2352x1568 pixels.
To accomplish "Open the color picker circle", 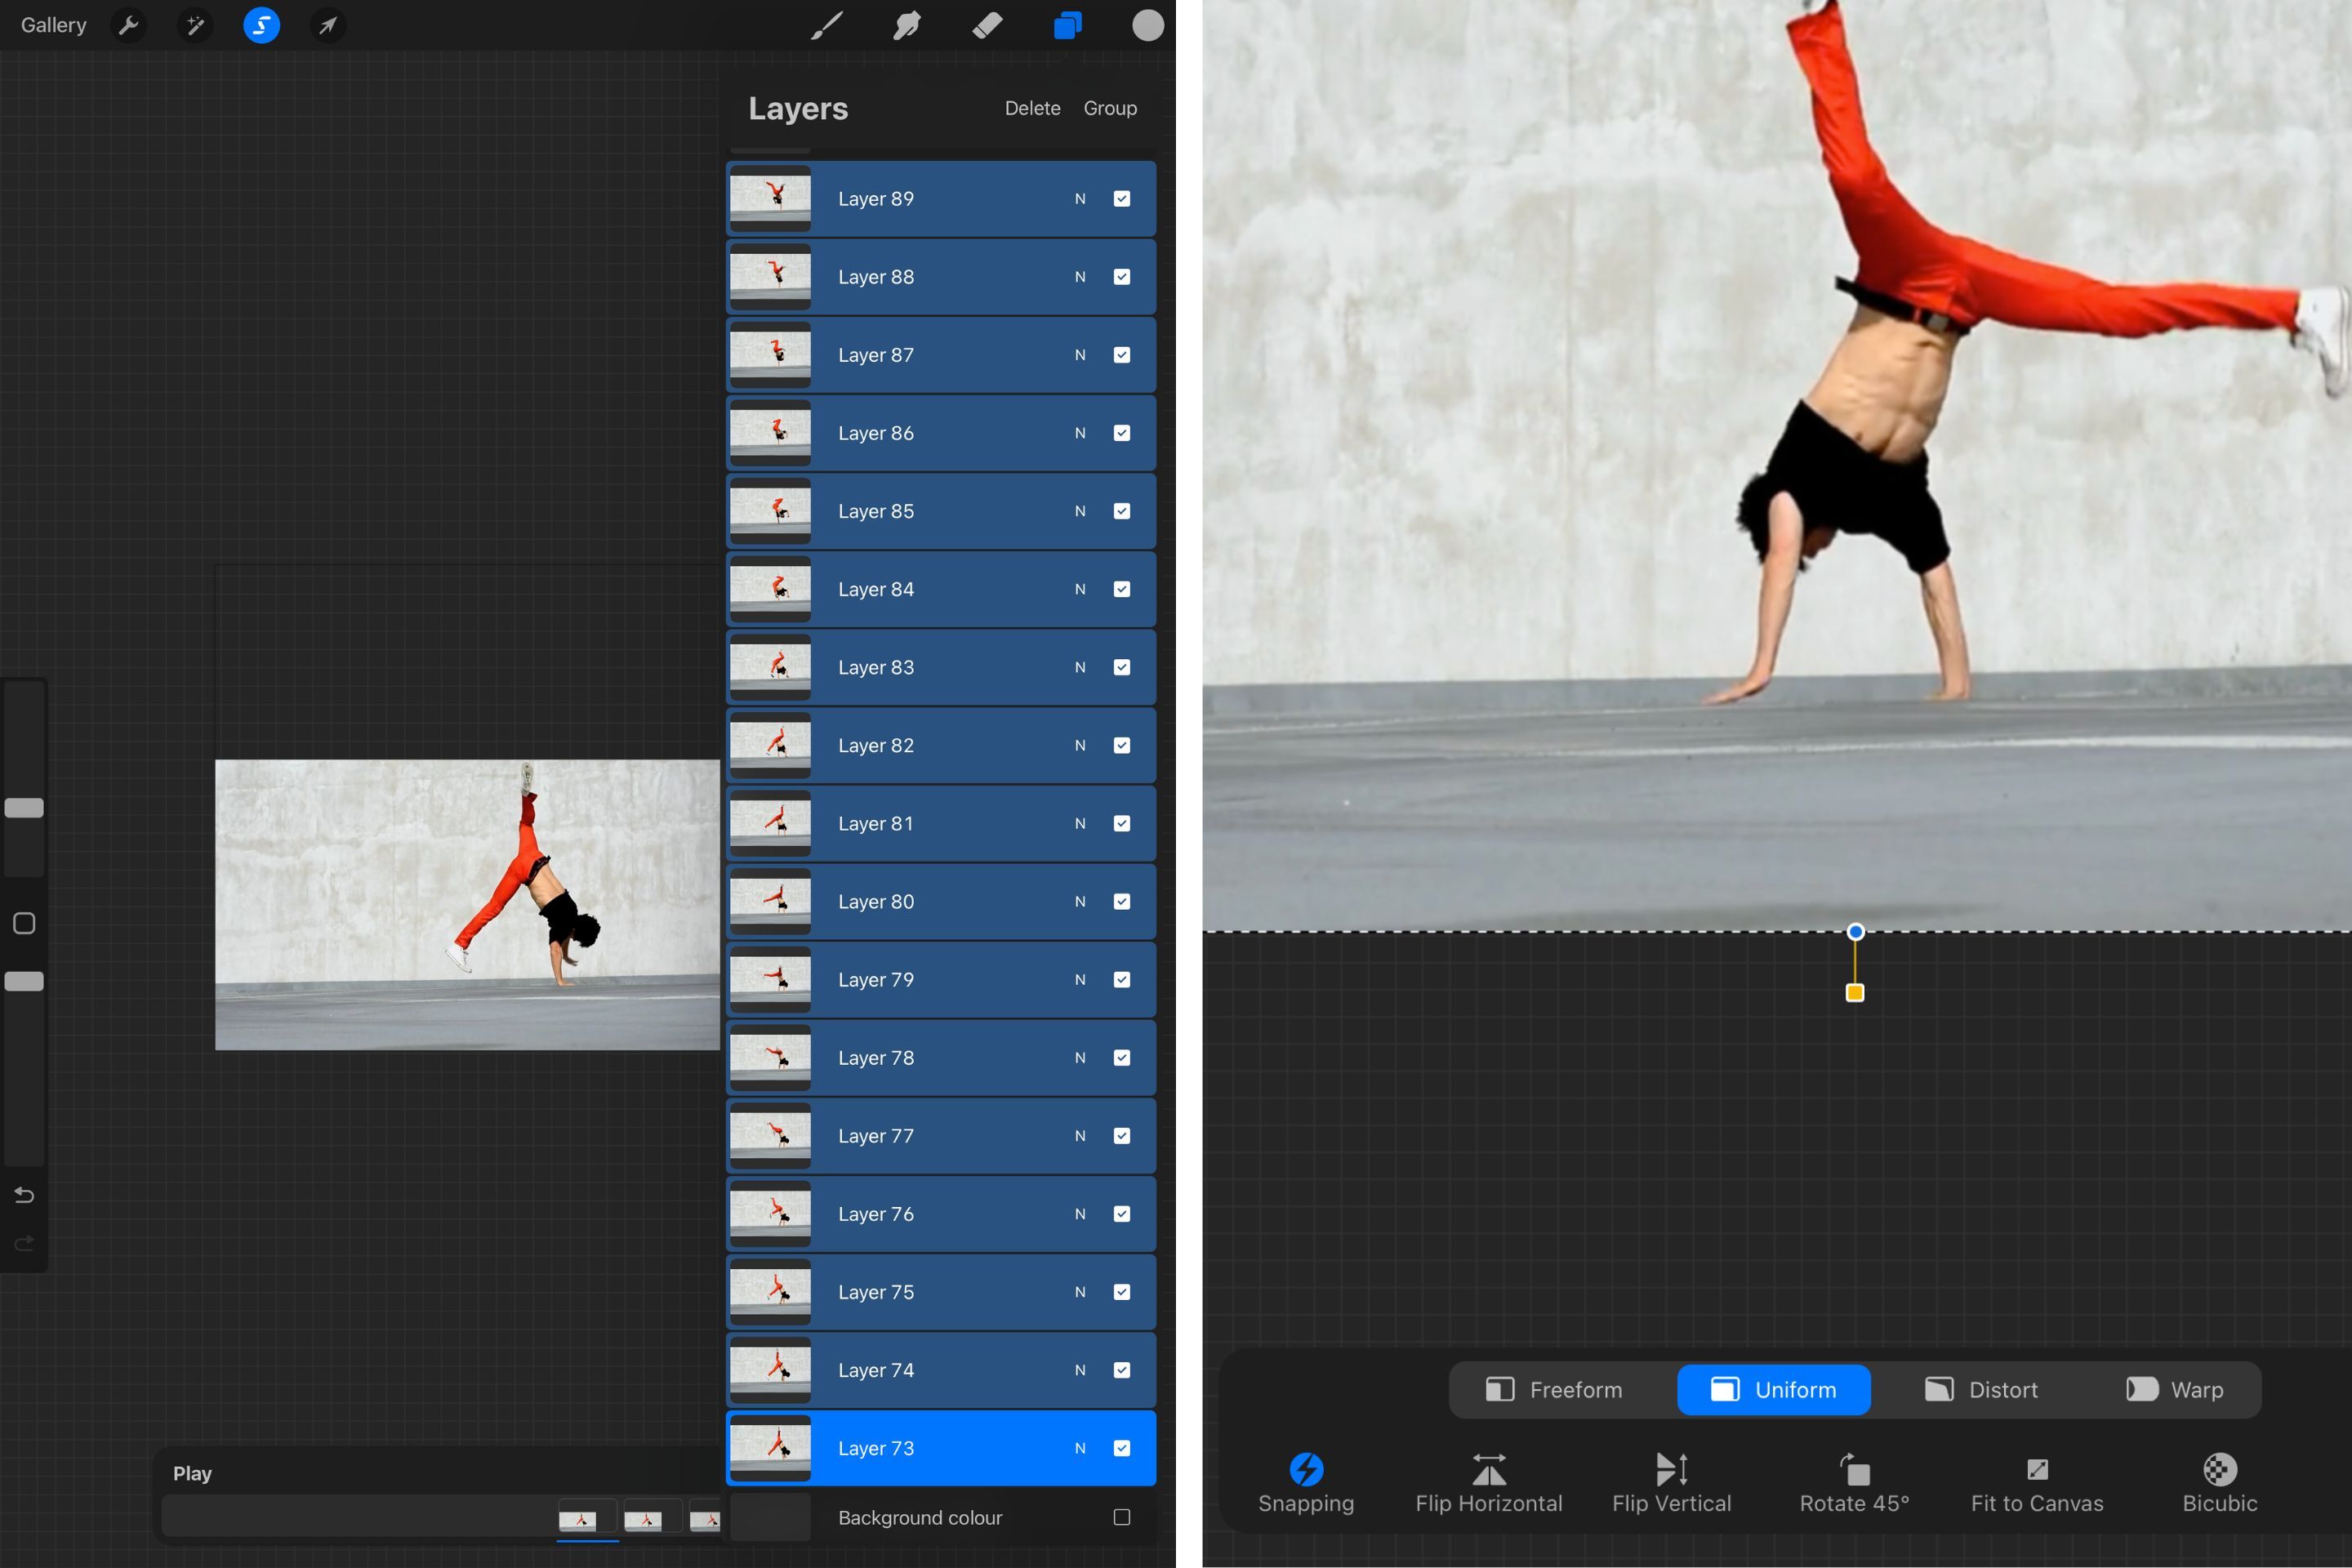I will click(1147, 25).
